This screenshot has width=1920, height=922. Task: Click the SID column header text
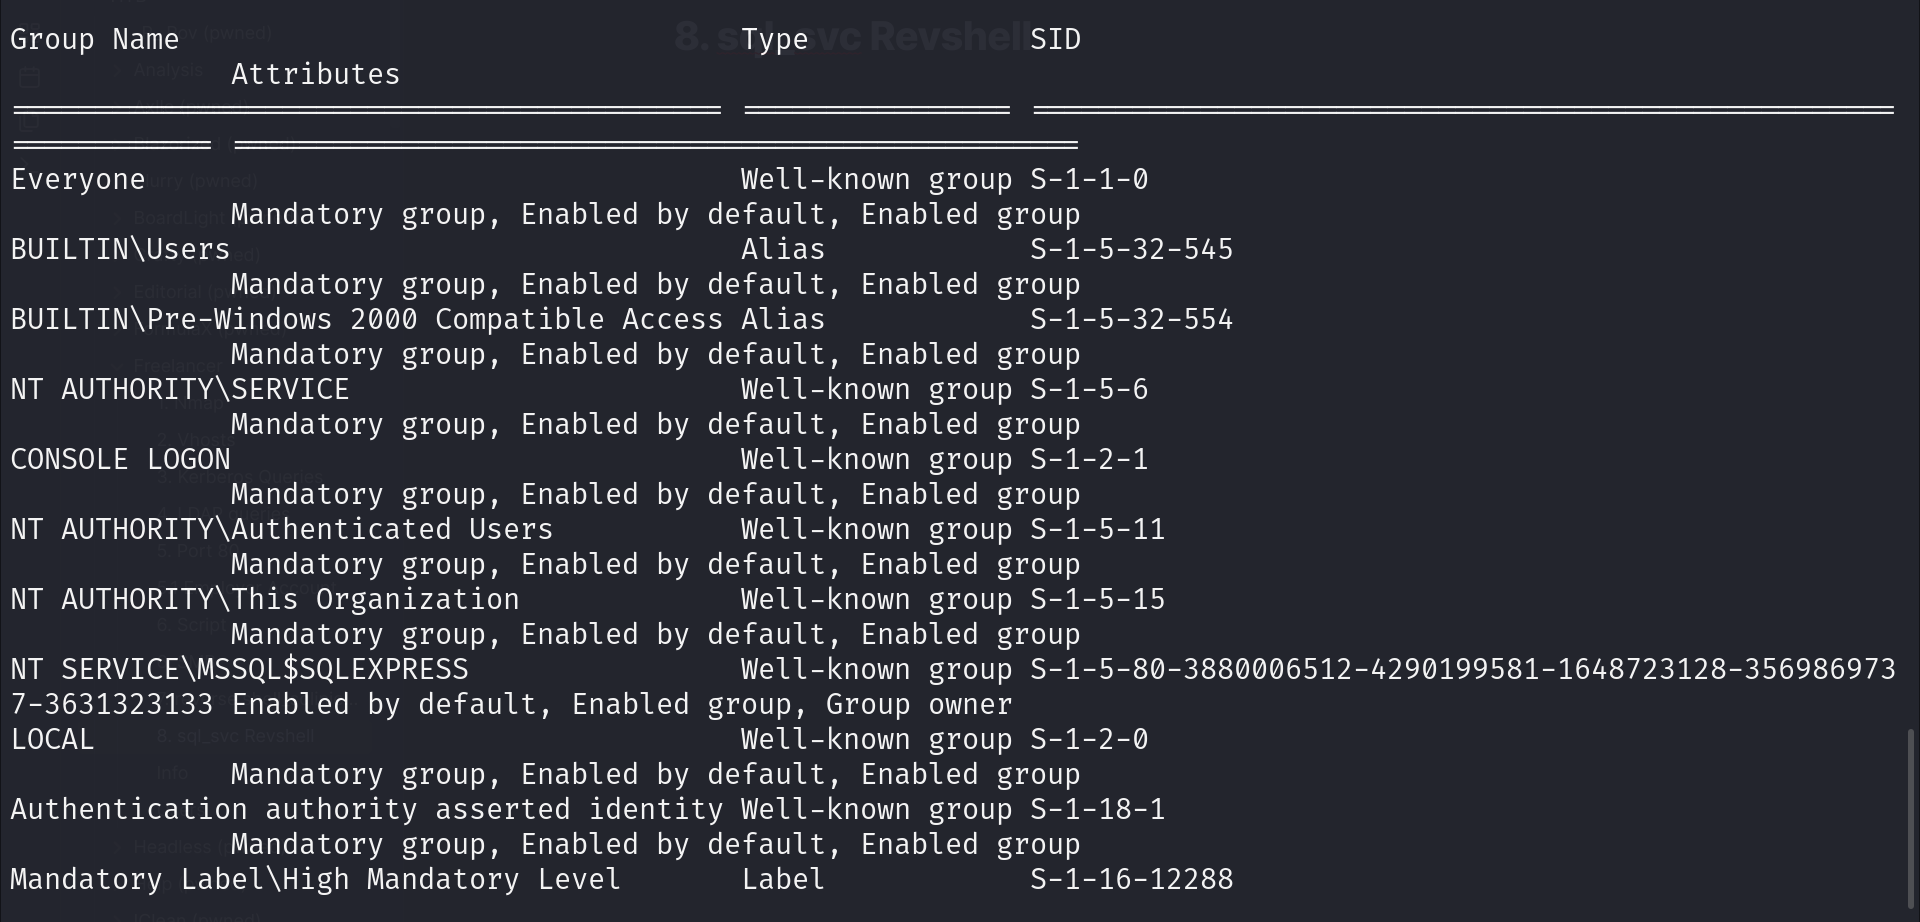point(1055,40)
